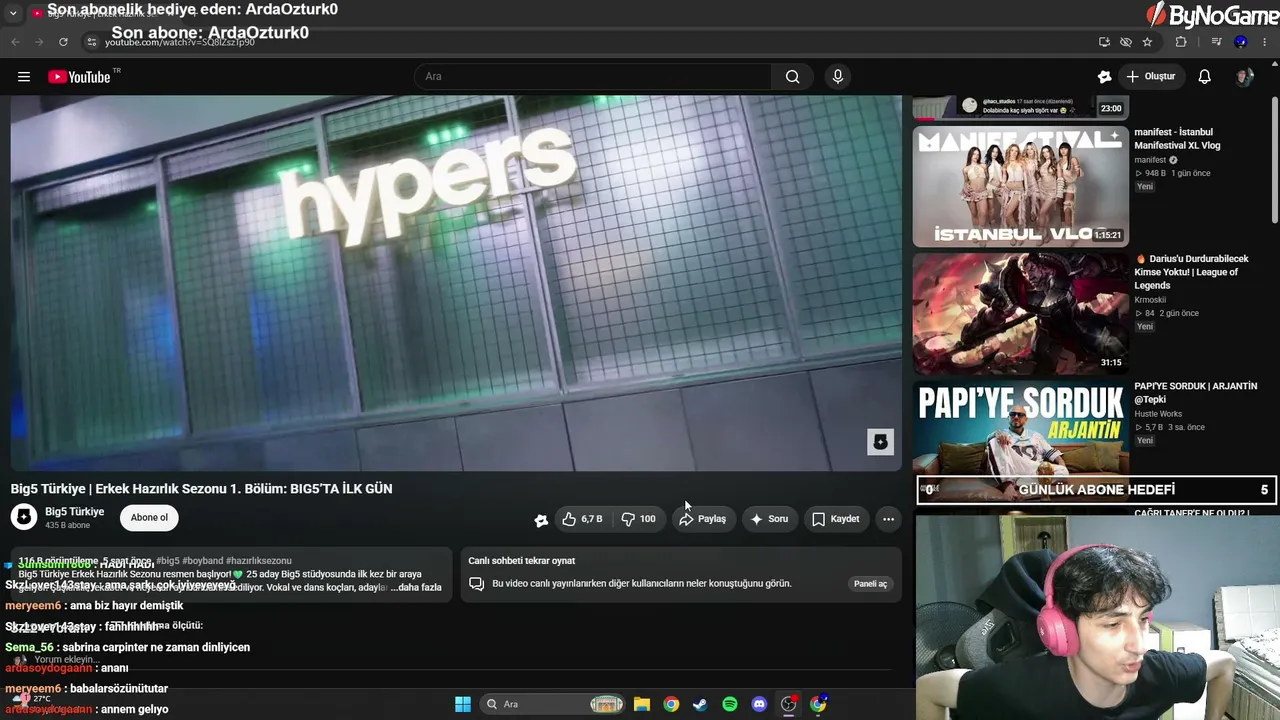Subscribe with the "Abone ol" button

point(149,518)
